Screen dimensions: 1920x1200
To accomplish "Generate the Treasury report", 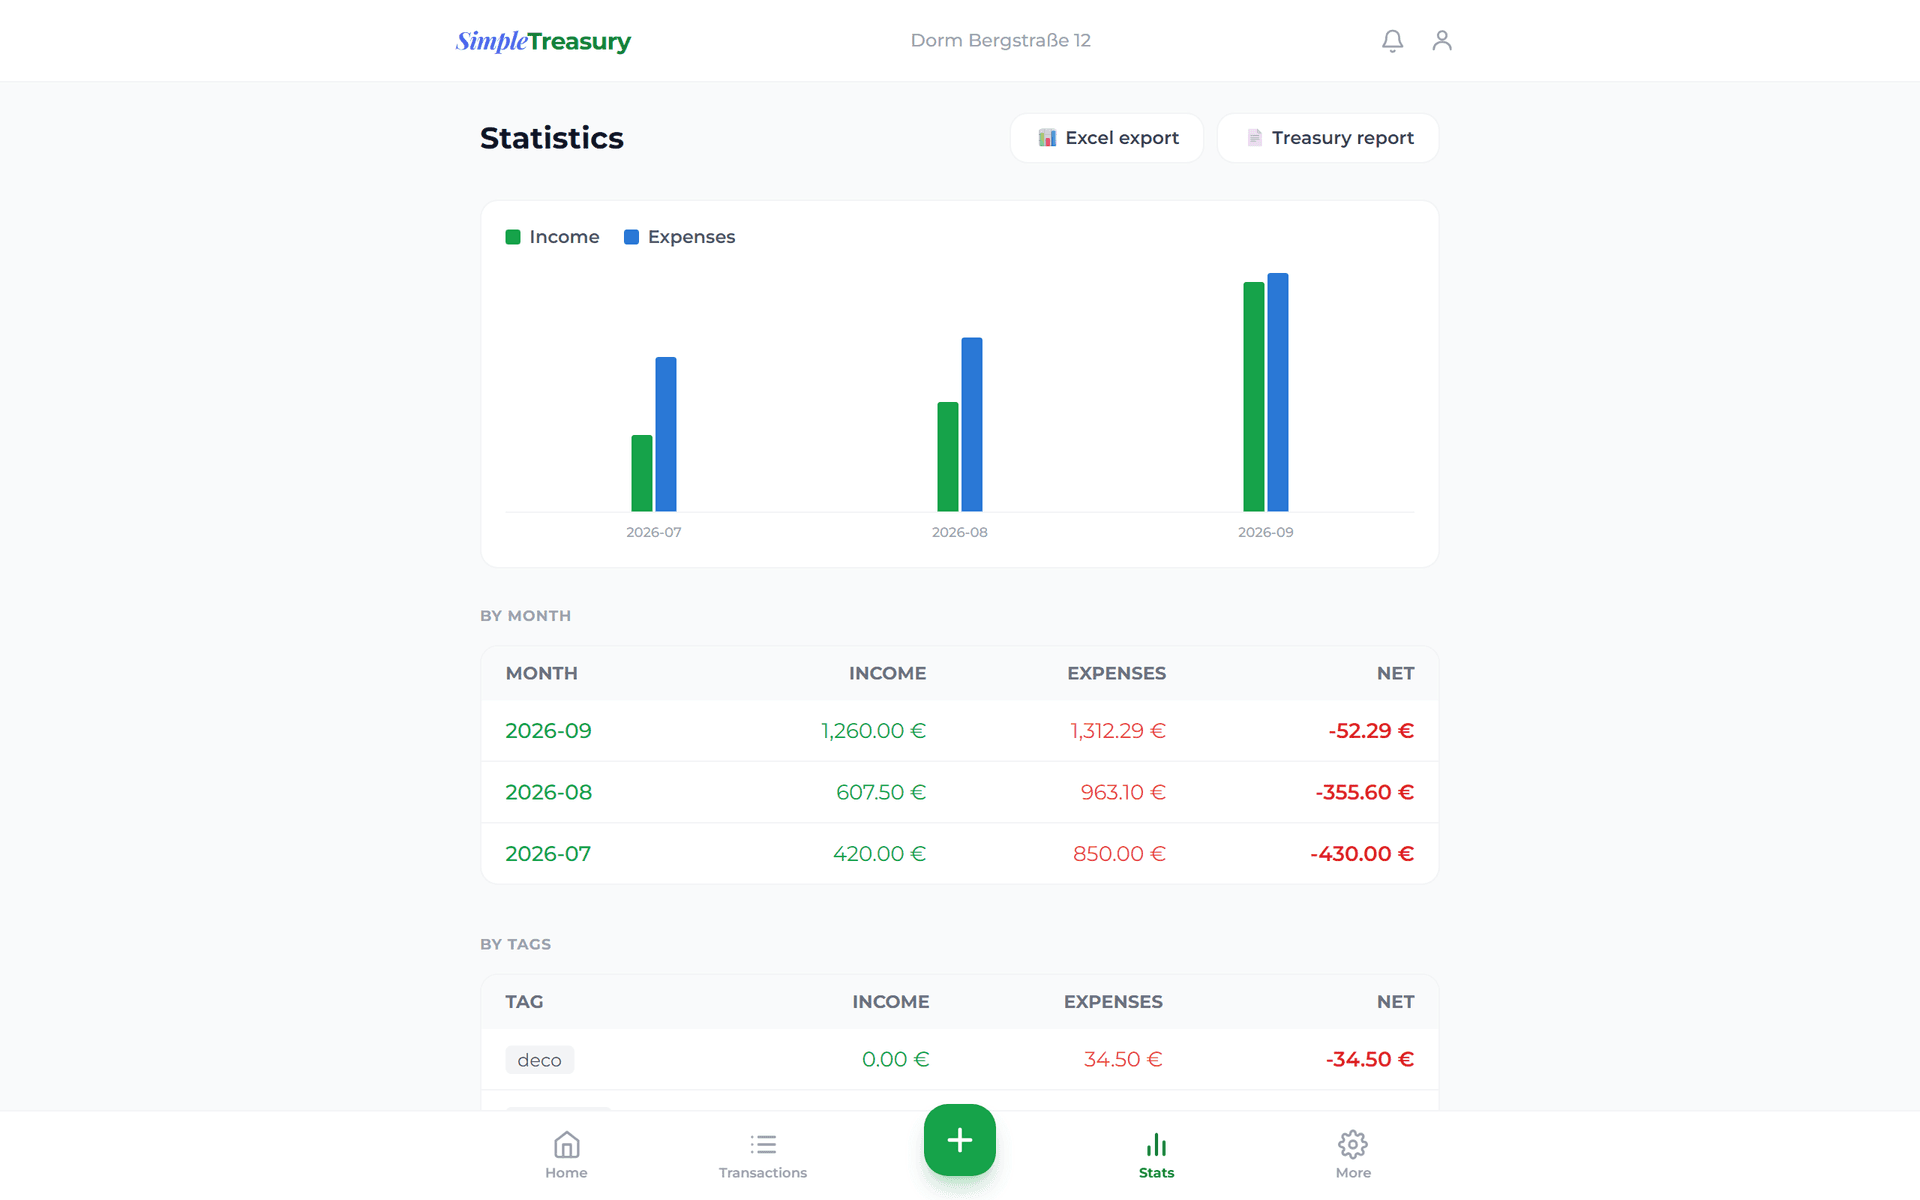I will click(1328, 138).
